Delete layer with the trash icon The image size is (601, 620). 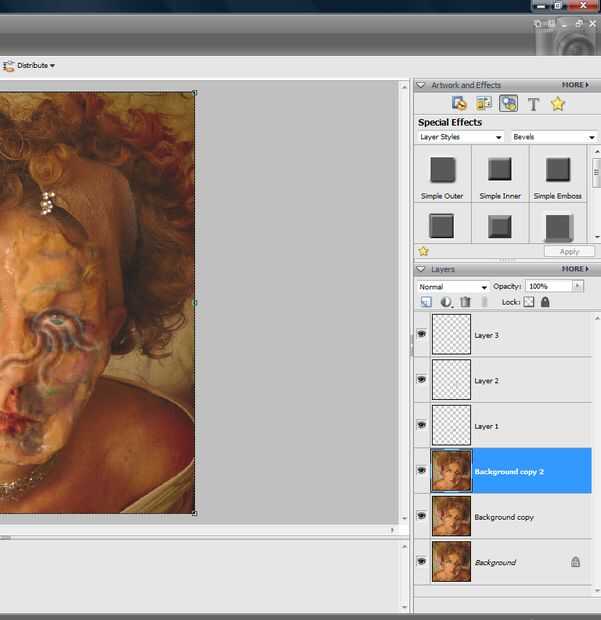click(465, 302)
